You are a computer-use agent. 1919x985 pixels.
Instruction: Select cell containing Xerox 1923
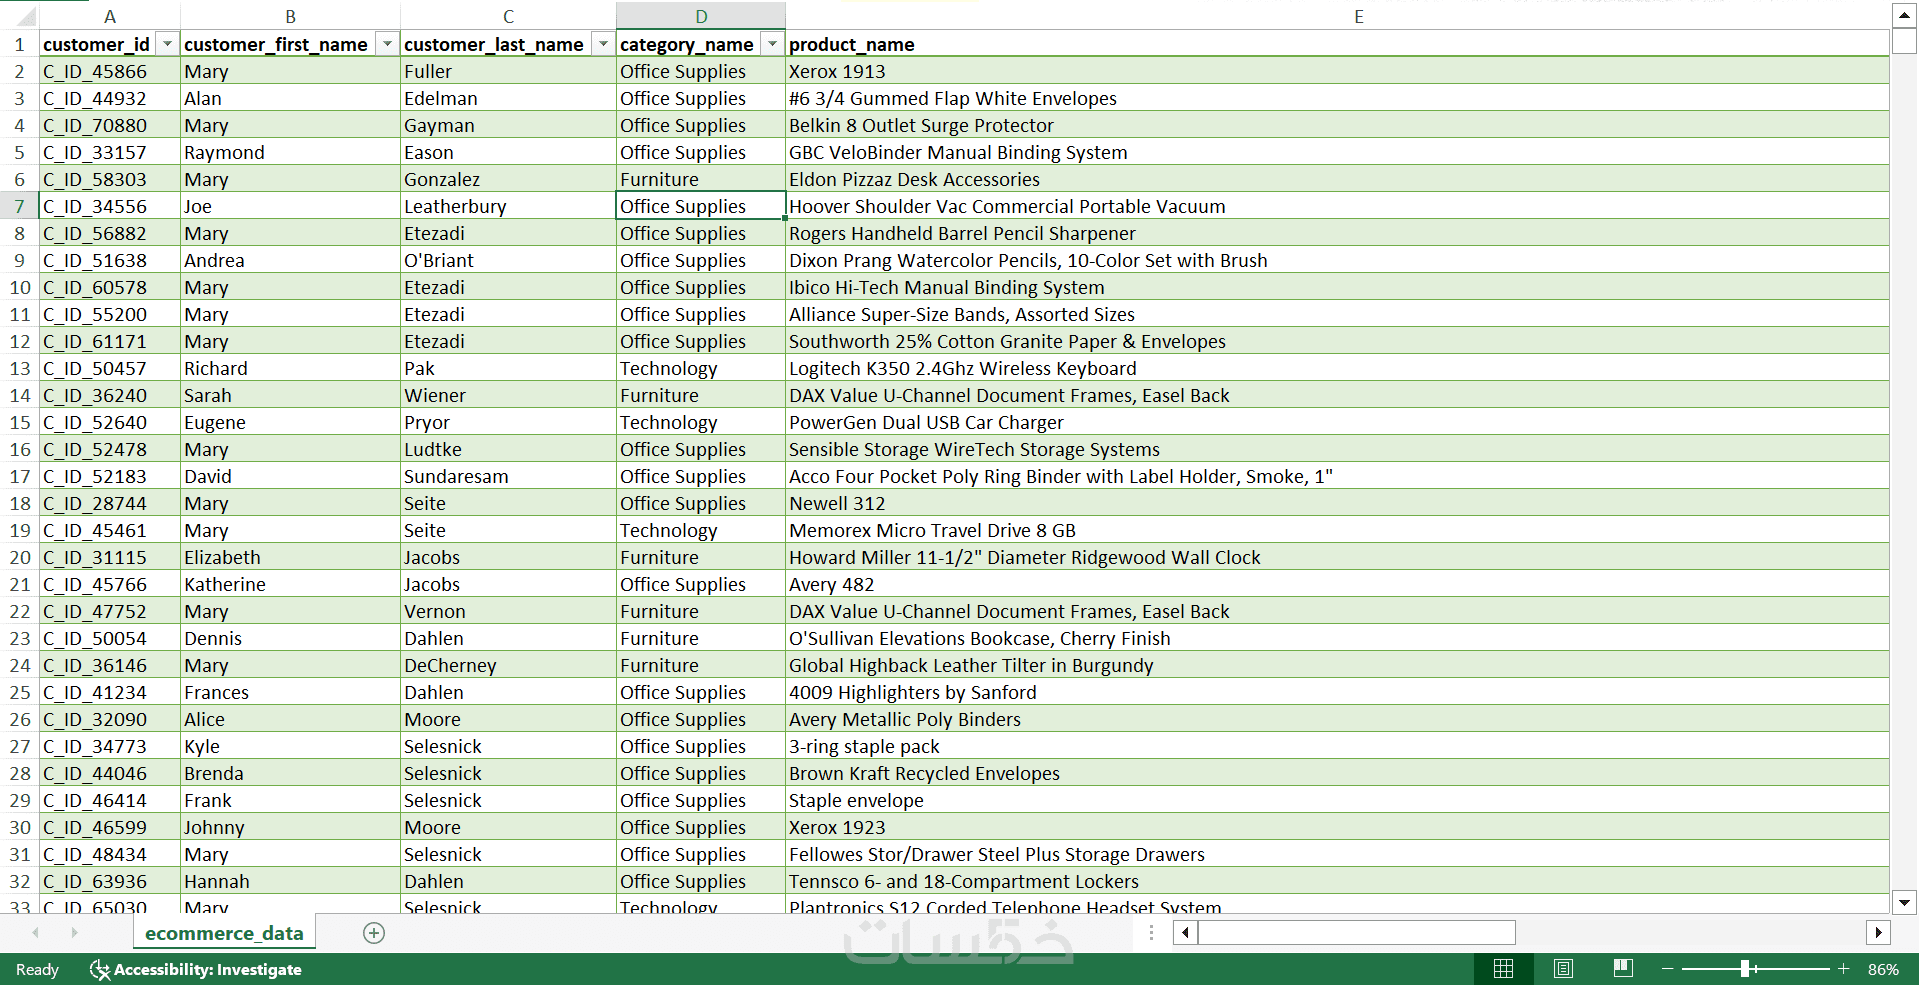pyautogui.click(x=1337, y=827)
